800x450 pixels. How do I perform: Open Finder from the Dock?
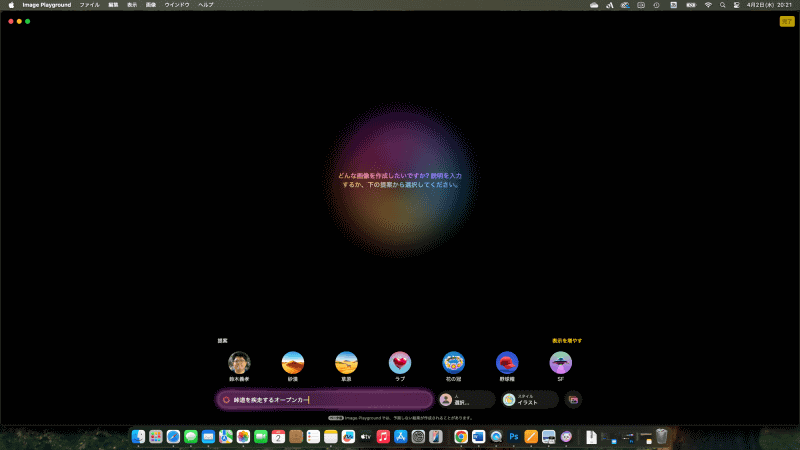point(138,437)
